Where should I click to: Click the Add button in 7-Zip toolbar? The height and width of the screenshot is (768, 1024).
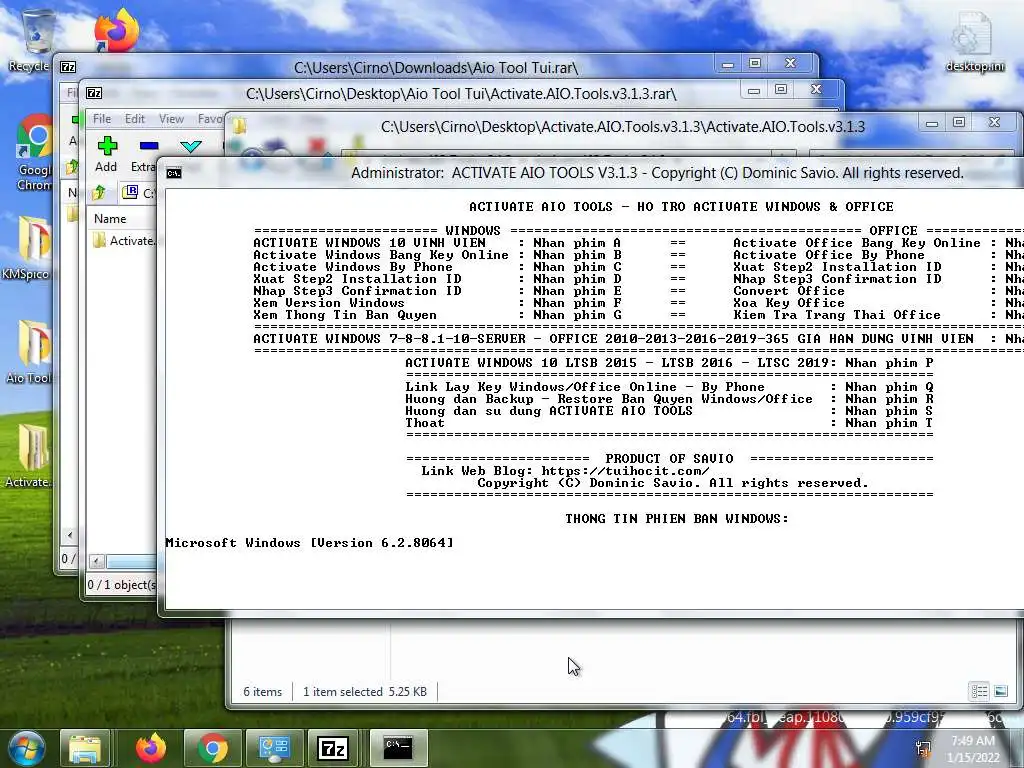106,154
